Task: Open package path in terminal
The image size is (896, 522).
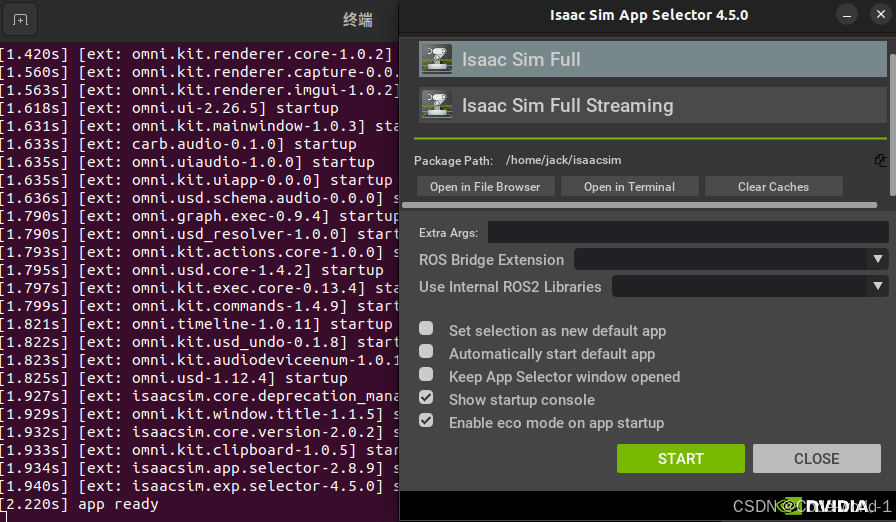Action: (x=629, y=187)
